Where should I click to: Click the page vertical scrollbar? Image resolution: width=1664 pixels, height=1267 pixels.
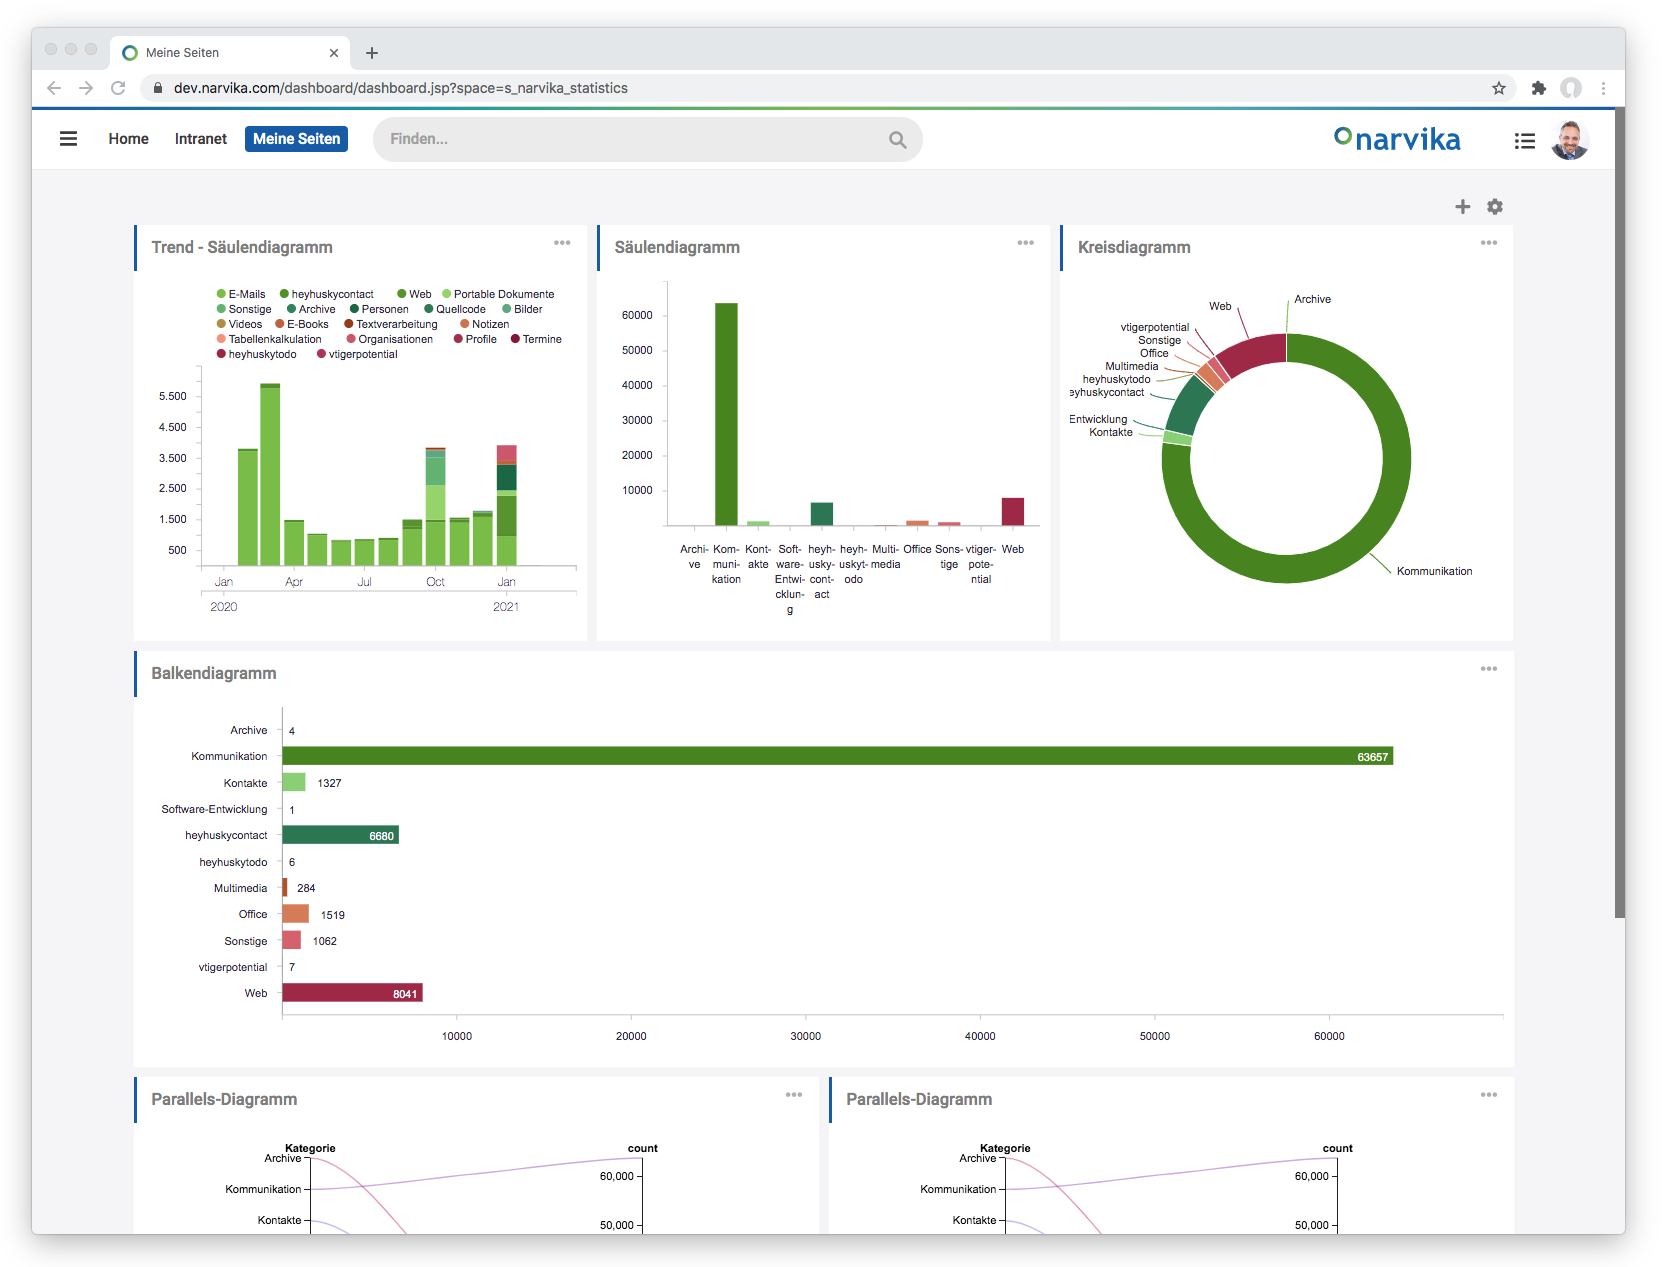[x=1619, y=513]
